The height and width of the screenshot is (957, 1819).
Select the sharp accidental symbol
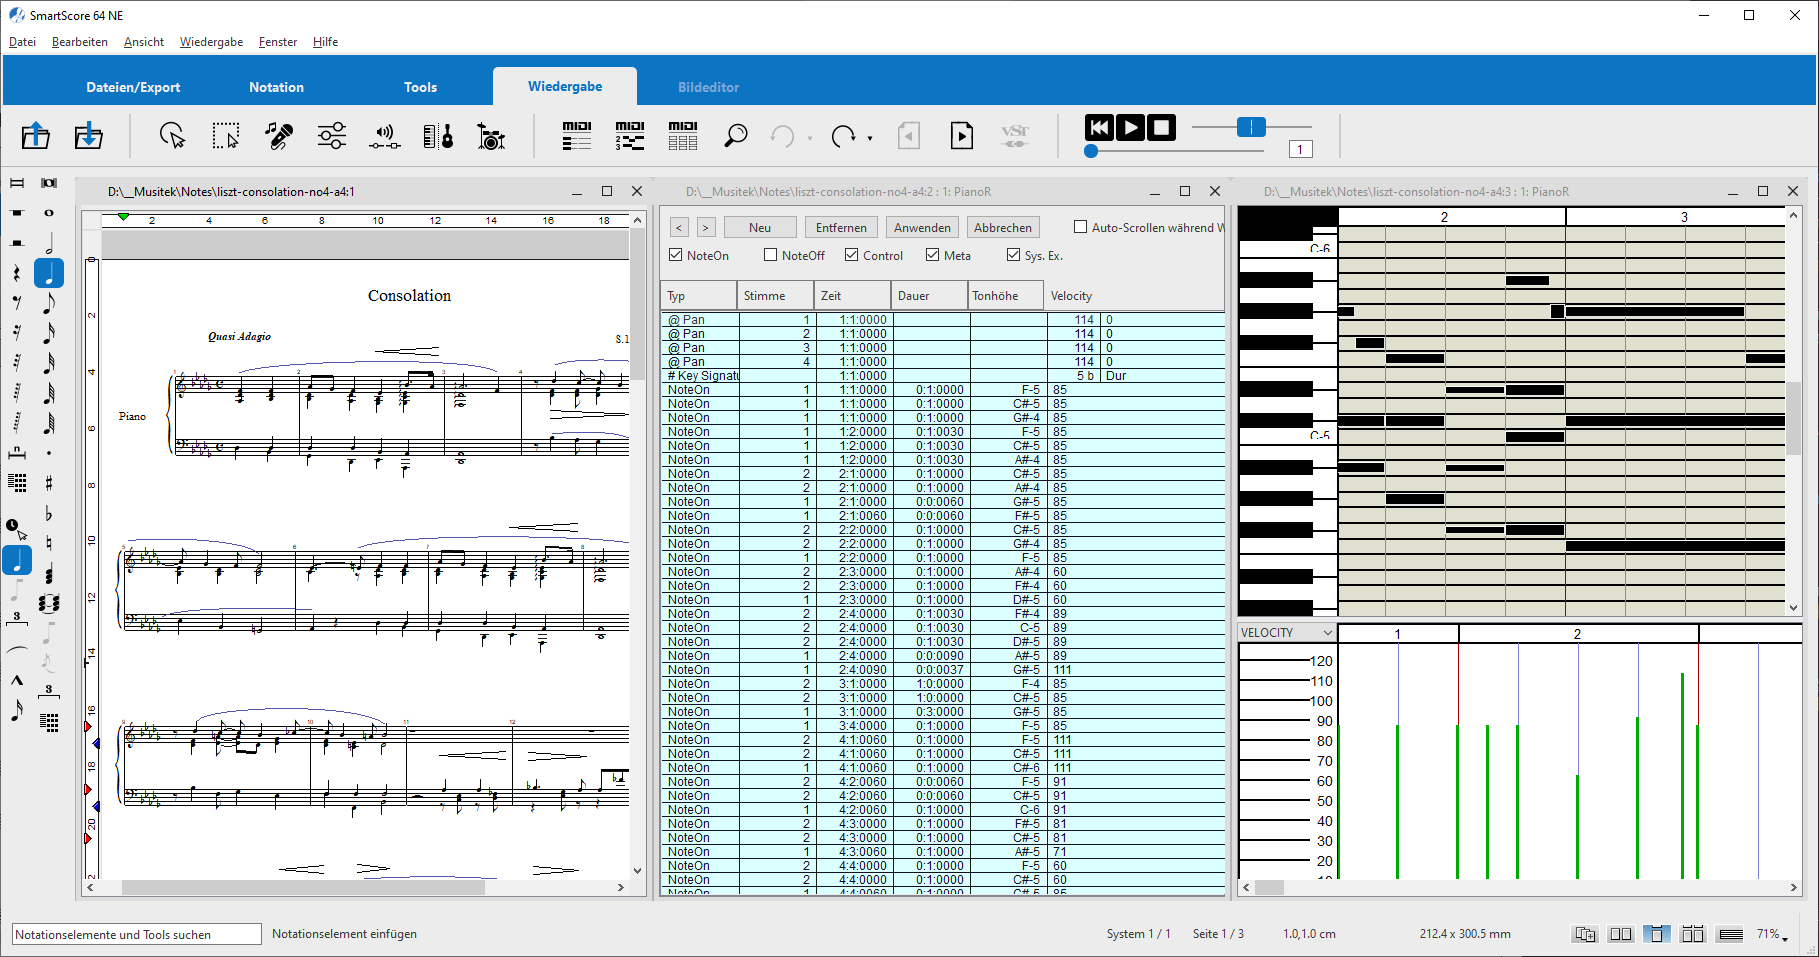48,484
